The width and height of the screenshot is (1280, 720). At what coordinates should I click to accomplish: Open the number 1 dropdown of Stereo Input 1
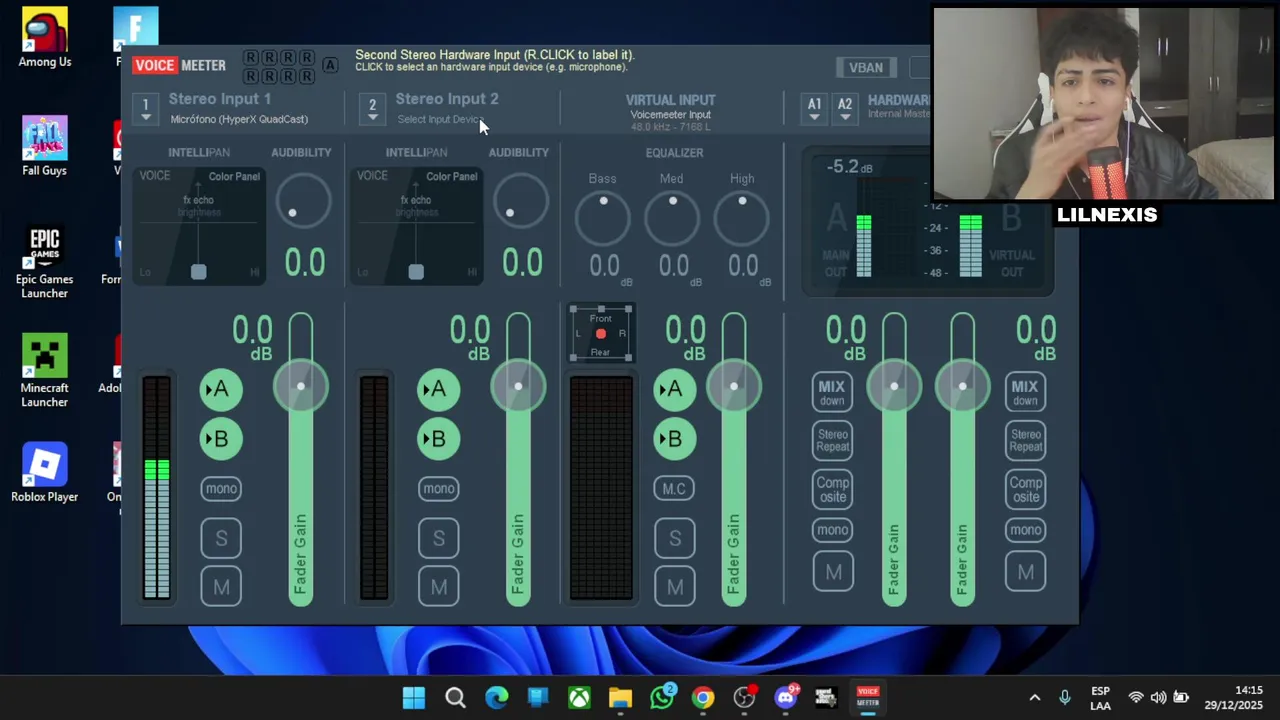(x=146, y=108)
